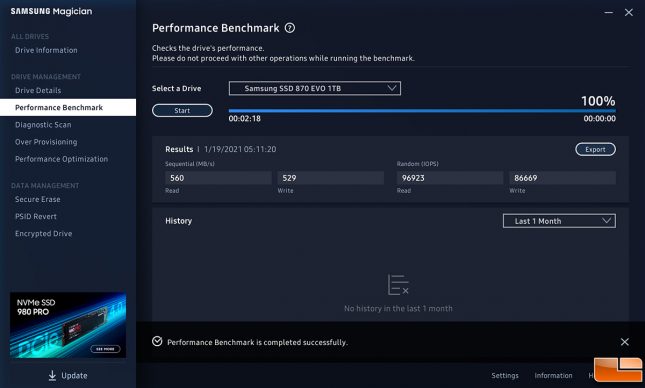645x388 pixels.
Task: Open Encrypted Drive page
Action: click(x=43, y=234)
